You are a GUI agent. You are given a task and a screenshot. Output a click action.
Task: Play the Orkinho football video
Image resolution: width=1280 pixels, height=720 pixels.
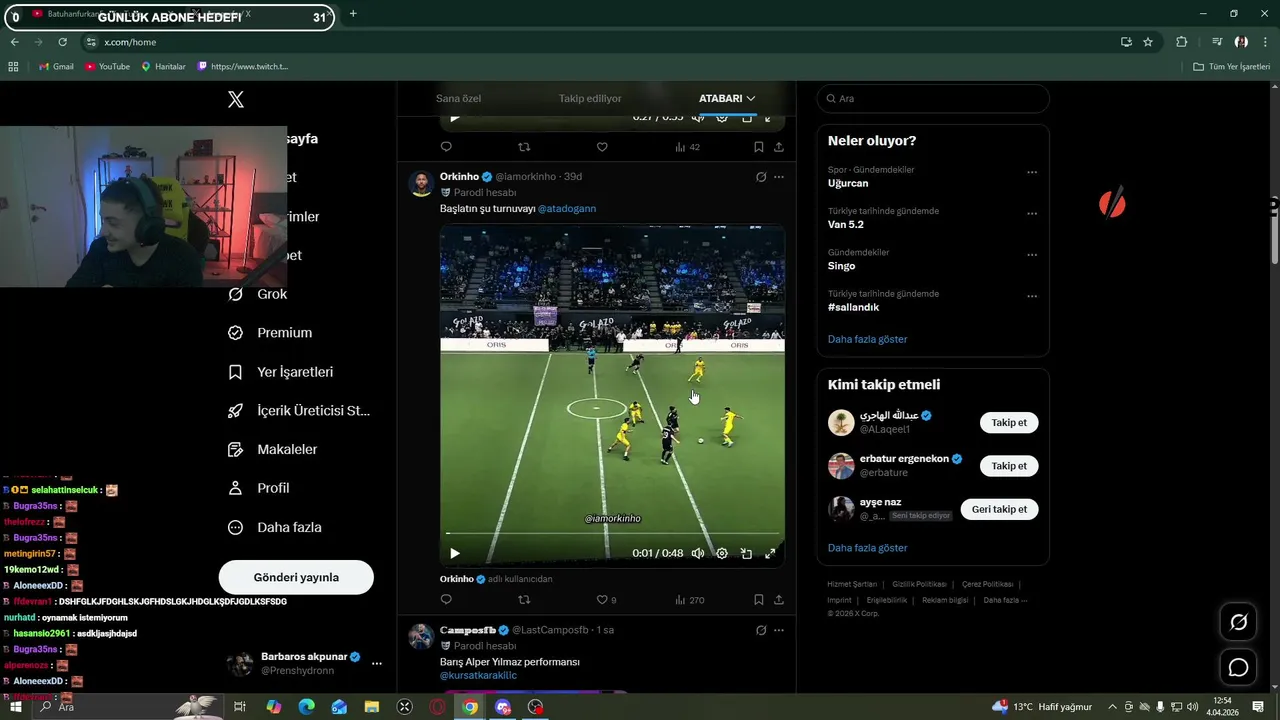tap(455, 553)
